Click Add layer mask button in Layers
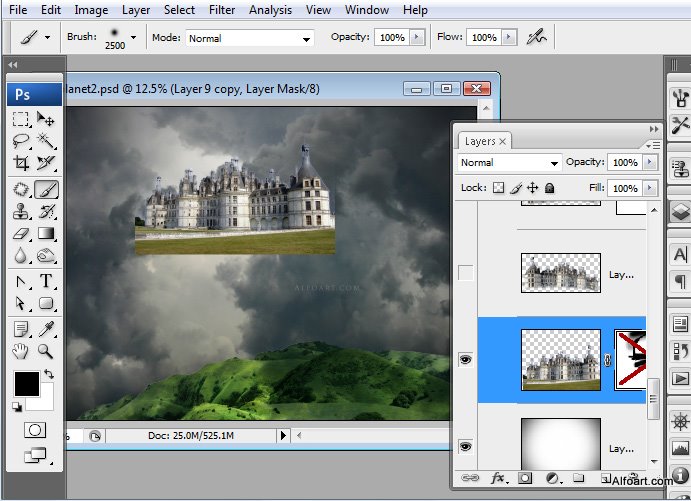 pos(526,479)
